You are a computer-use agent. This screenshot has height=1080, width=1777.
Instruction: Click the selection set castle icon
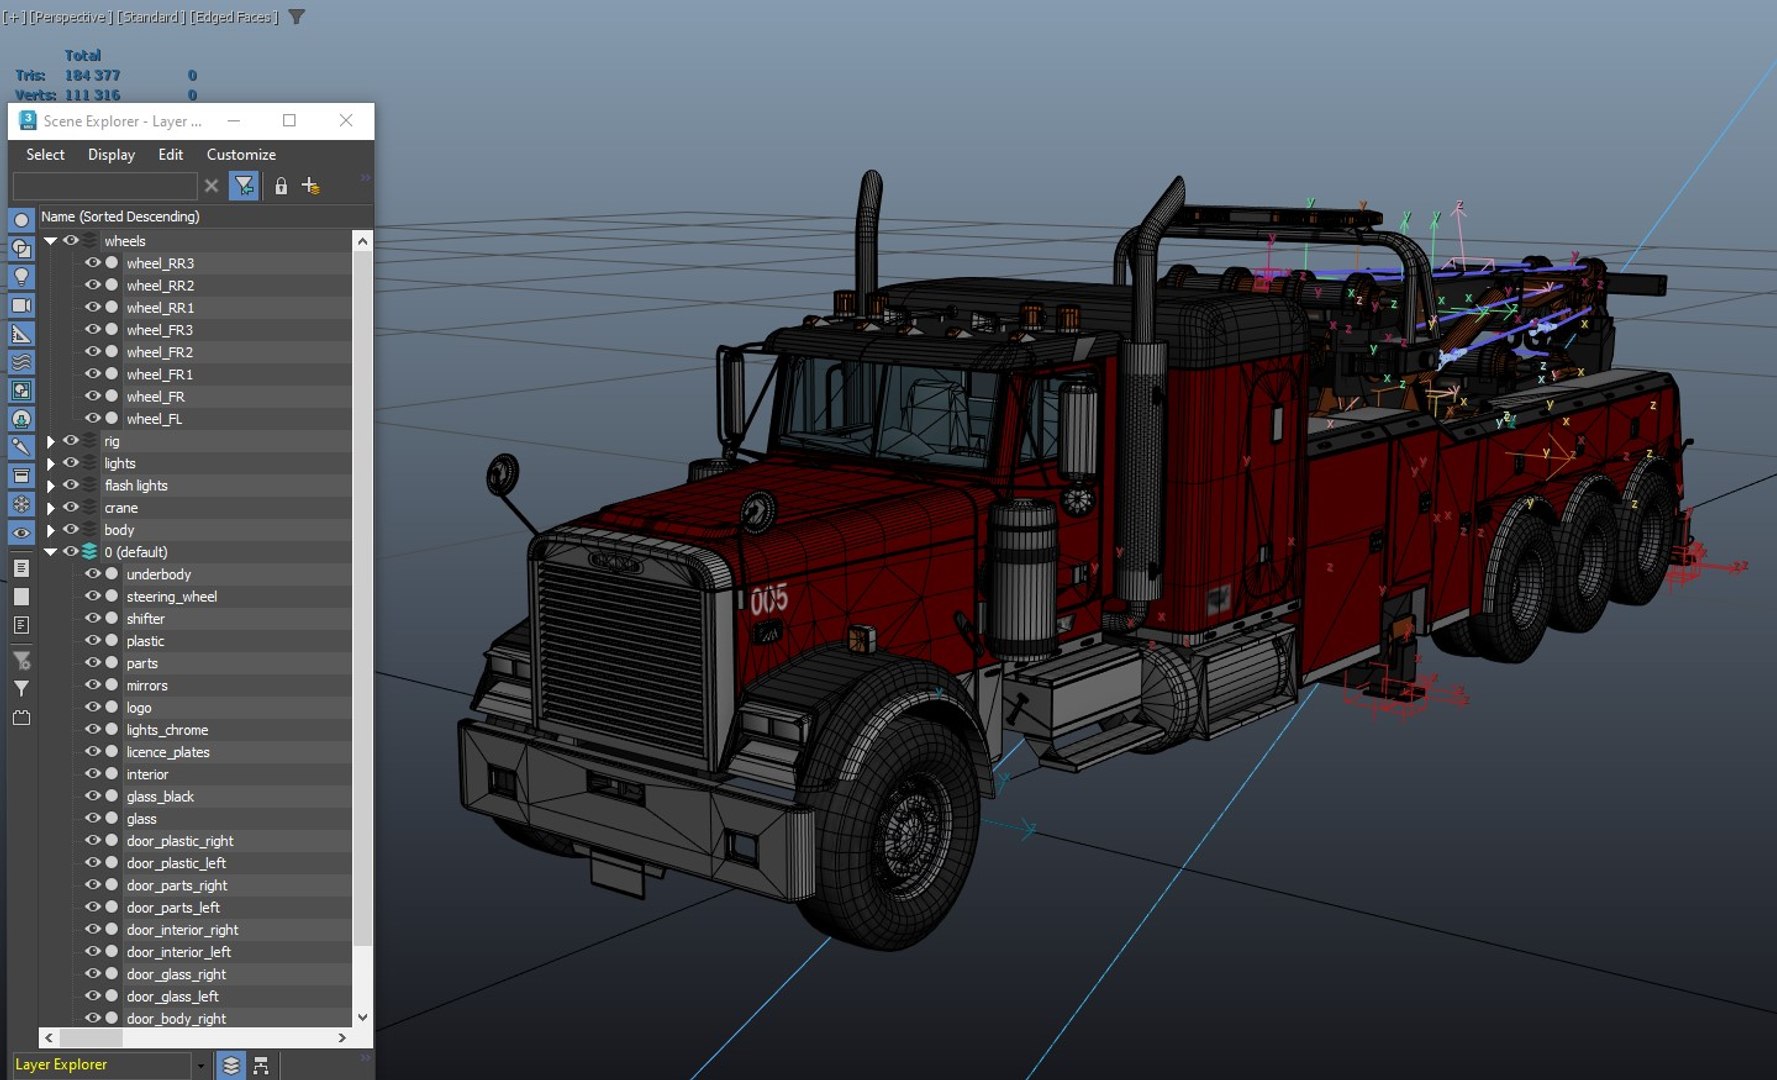[21, 718]
